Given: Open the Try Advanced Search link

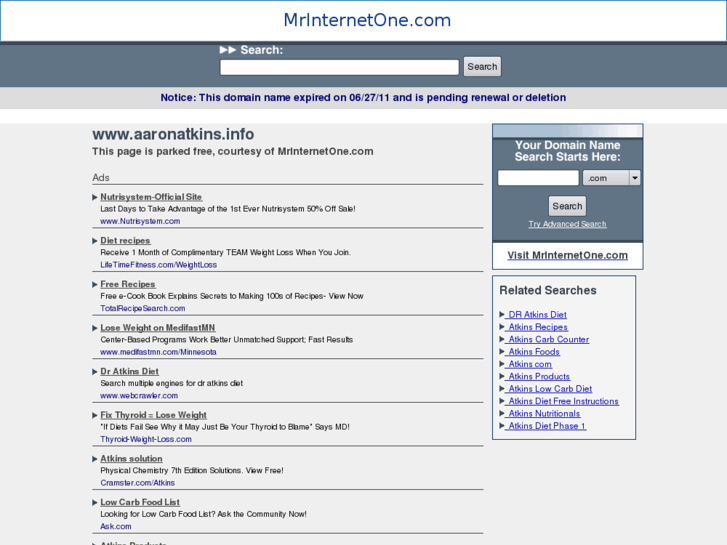Looking at the screenshot, I should (x=568, y=224).
